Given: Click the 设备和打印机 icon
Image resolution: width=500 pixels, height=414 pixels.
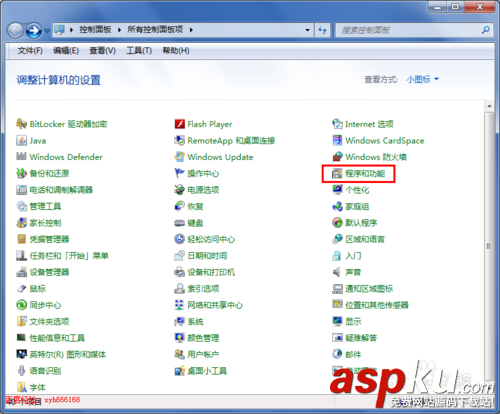Looking at the screenshot, I should 179,272.
